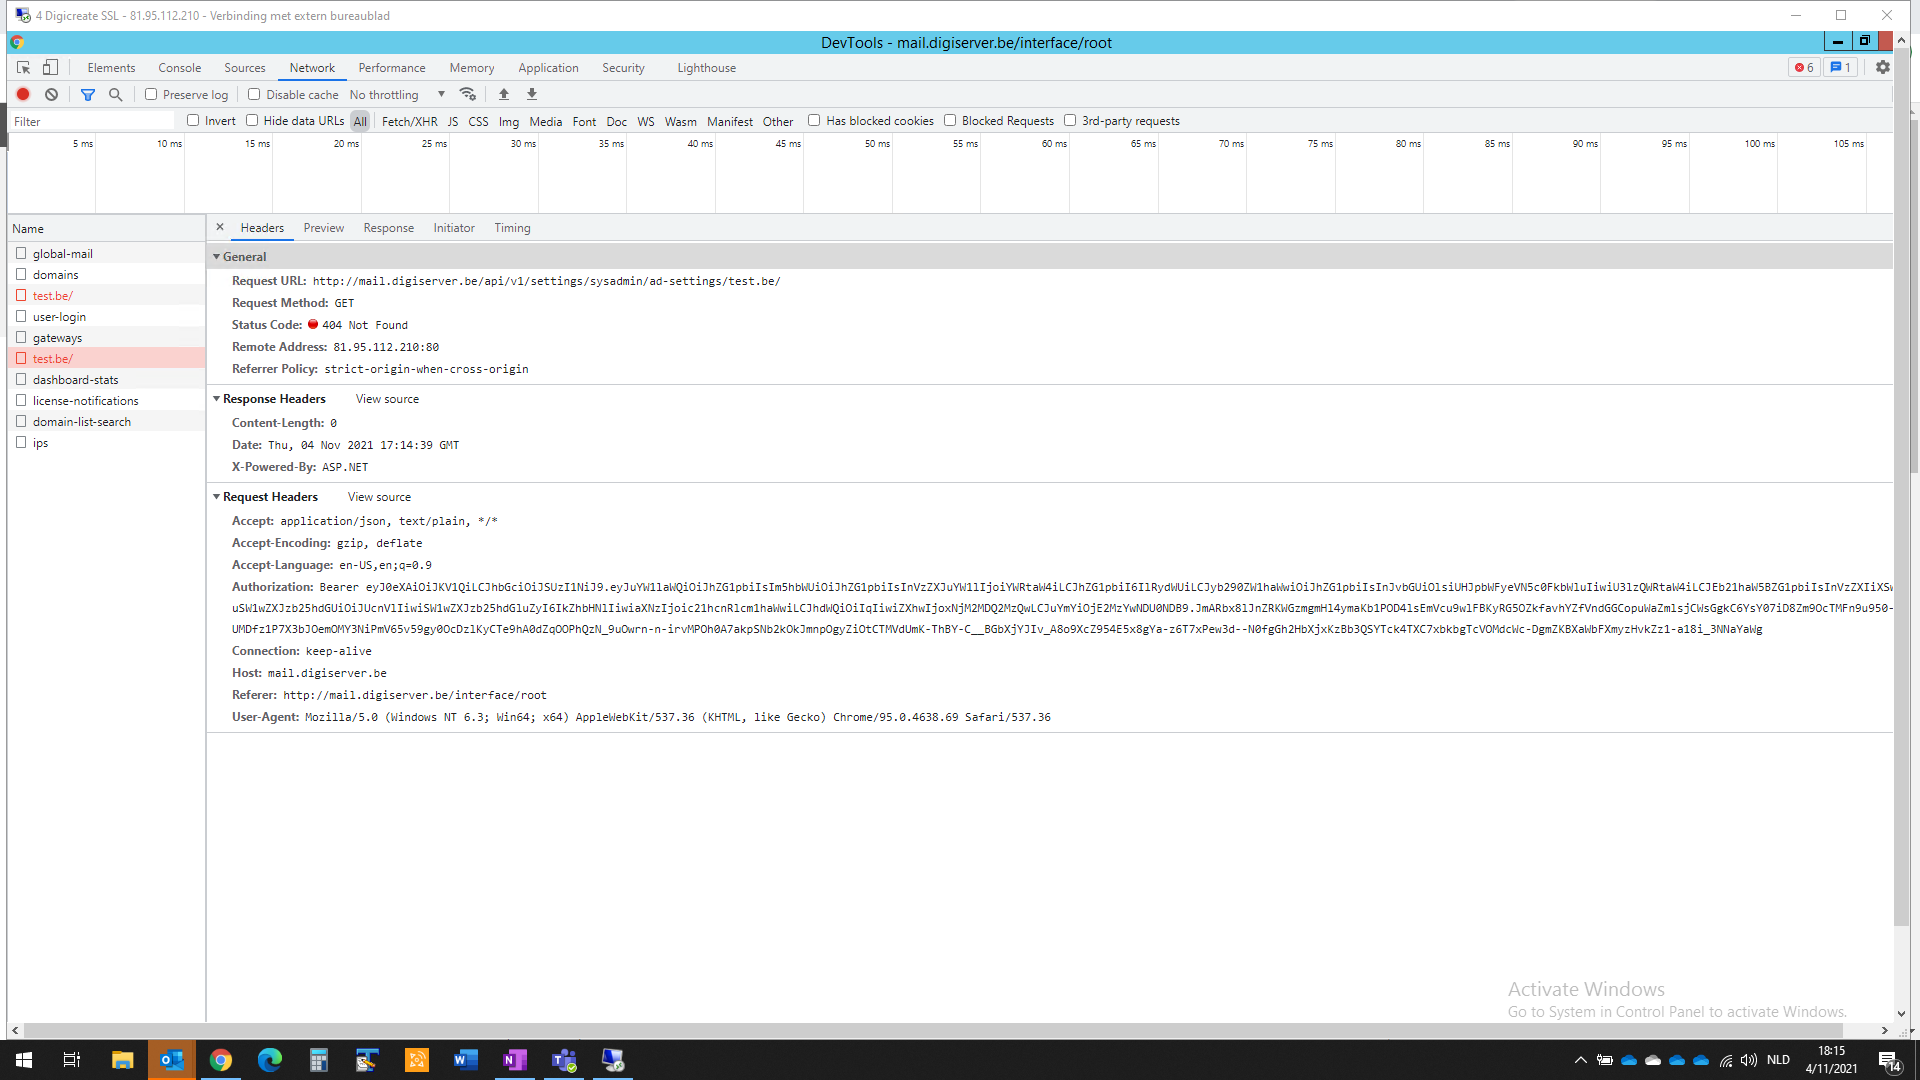Click into the Filter text field
The height and width of the screenshot is (1080, 1920).
[x=92, y=121]
